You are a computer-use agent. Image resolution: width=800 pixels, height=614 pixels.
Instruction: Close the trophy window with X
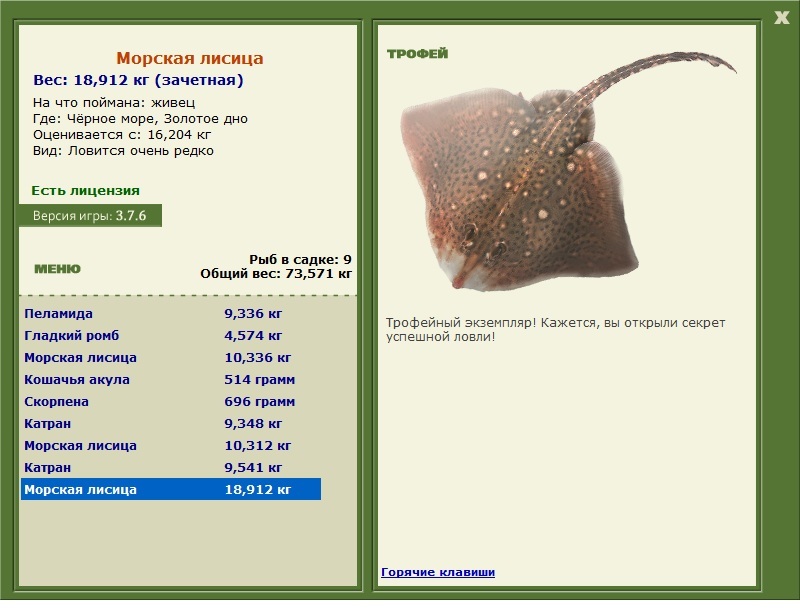coord(781,18)
